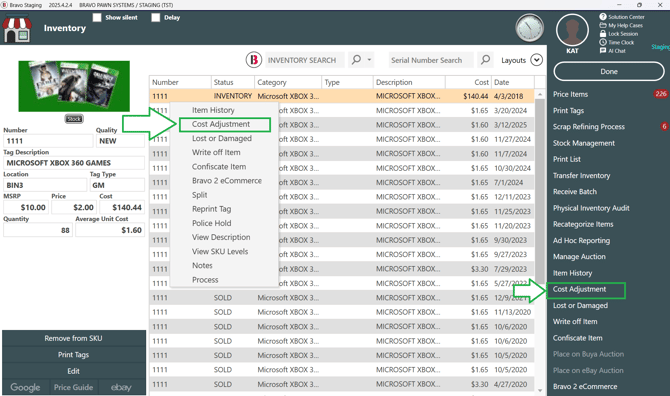Select the SOLD row dated 11/13/2020

click(342, 312)
